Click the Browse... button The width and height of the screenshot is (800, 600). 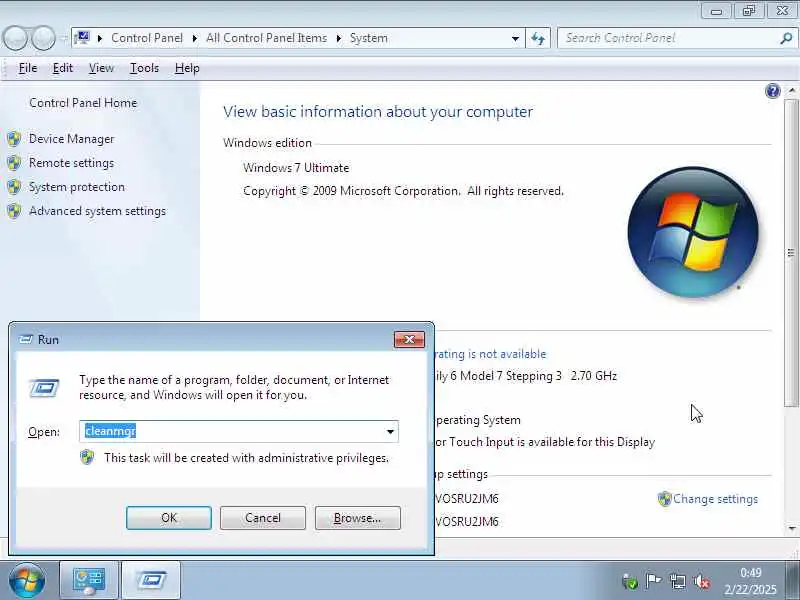click(358, 518)
